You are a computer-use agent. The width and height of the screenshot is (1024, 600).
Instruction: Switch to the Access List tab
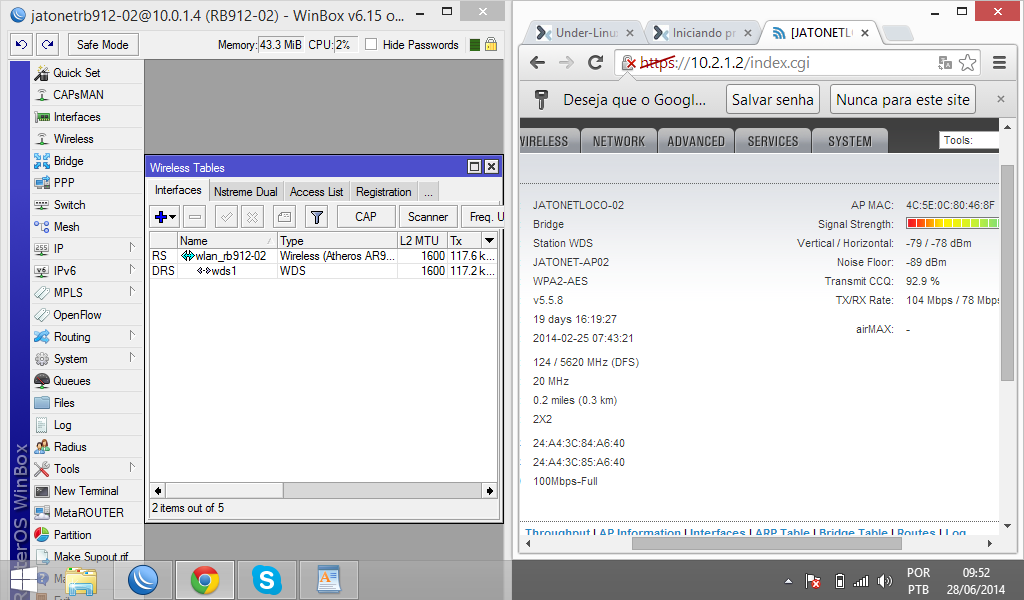[316, 192]
